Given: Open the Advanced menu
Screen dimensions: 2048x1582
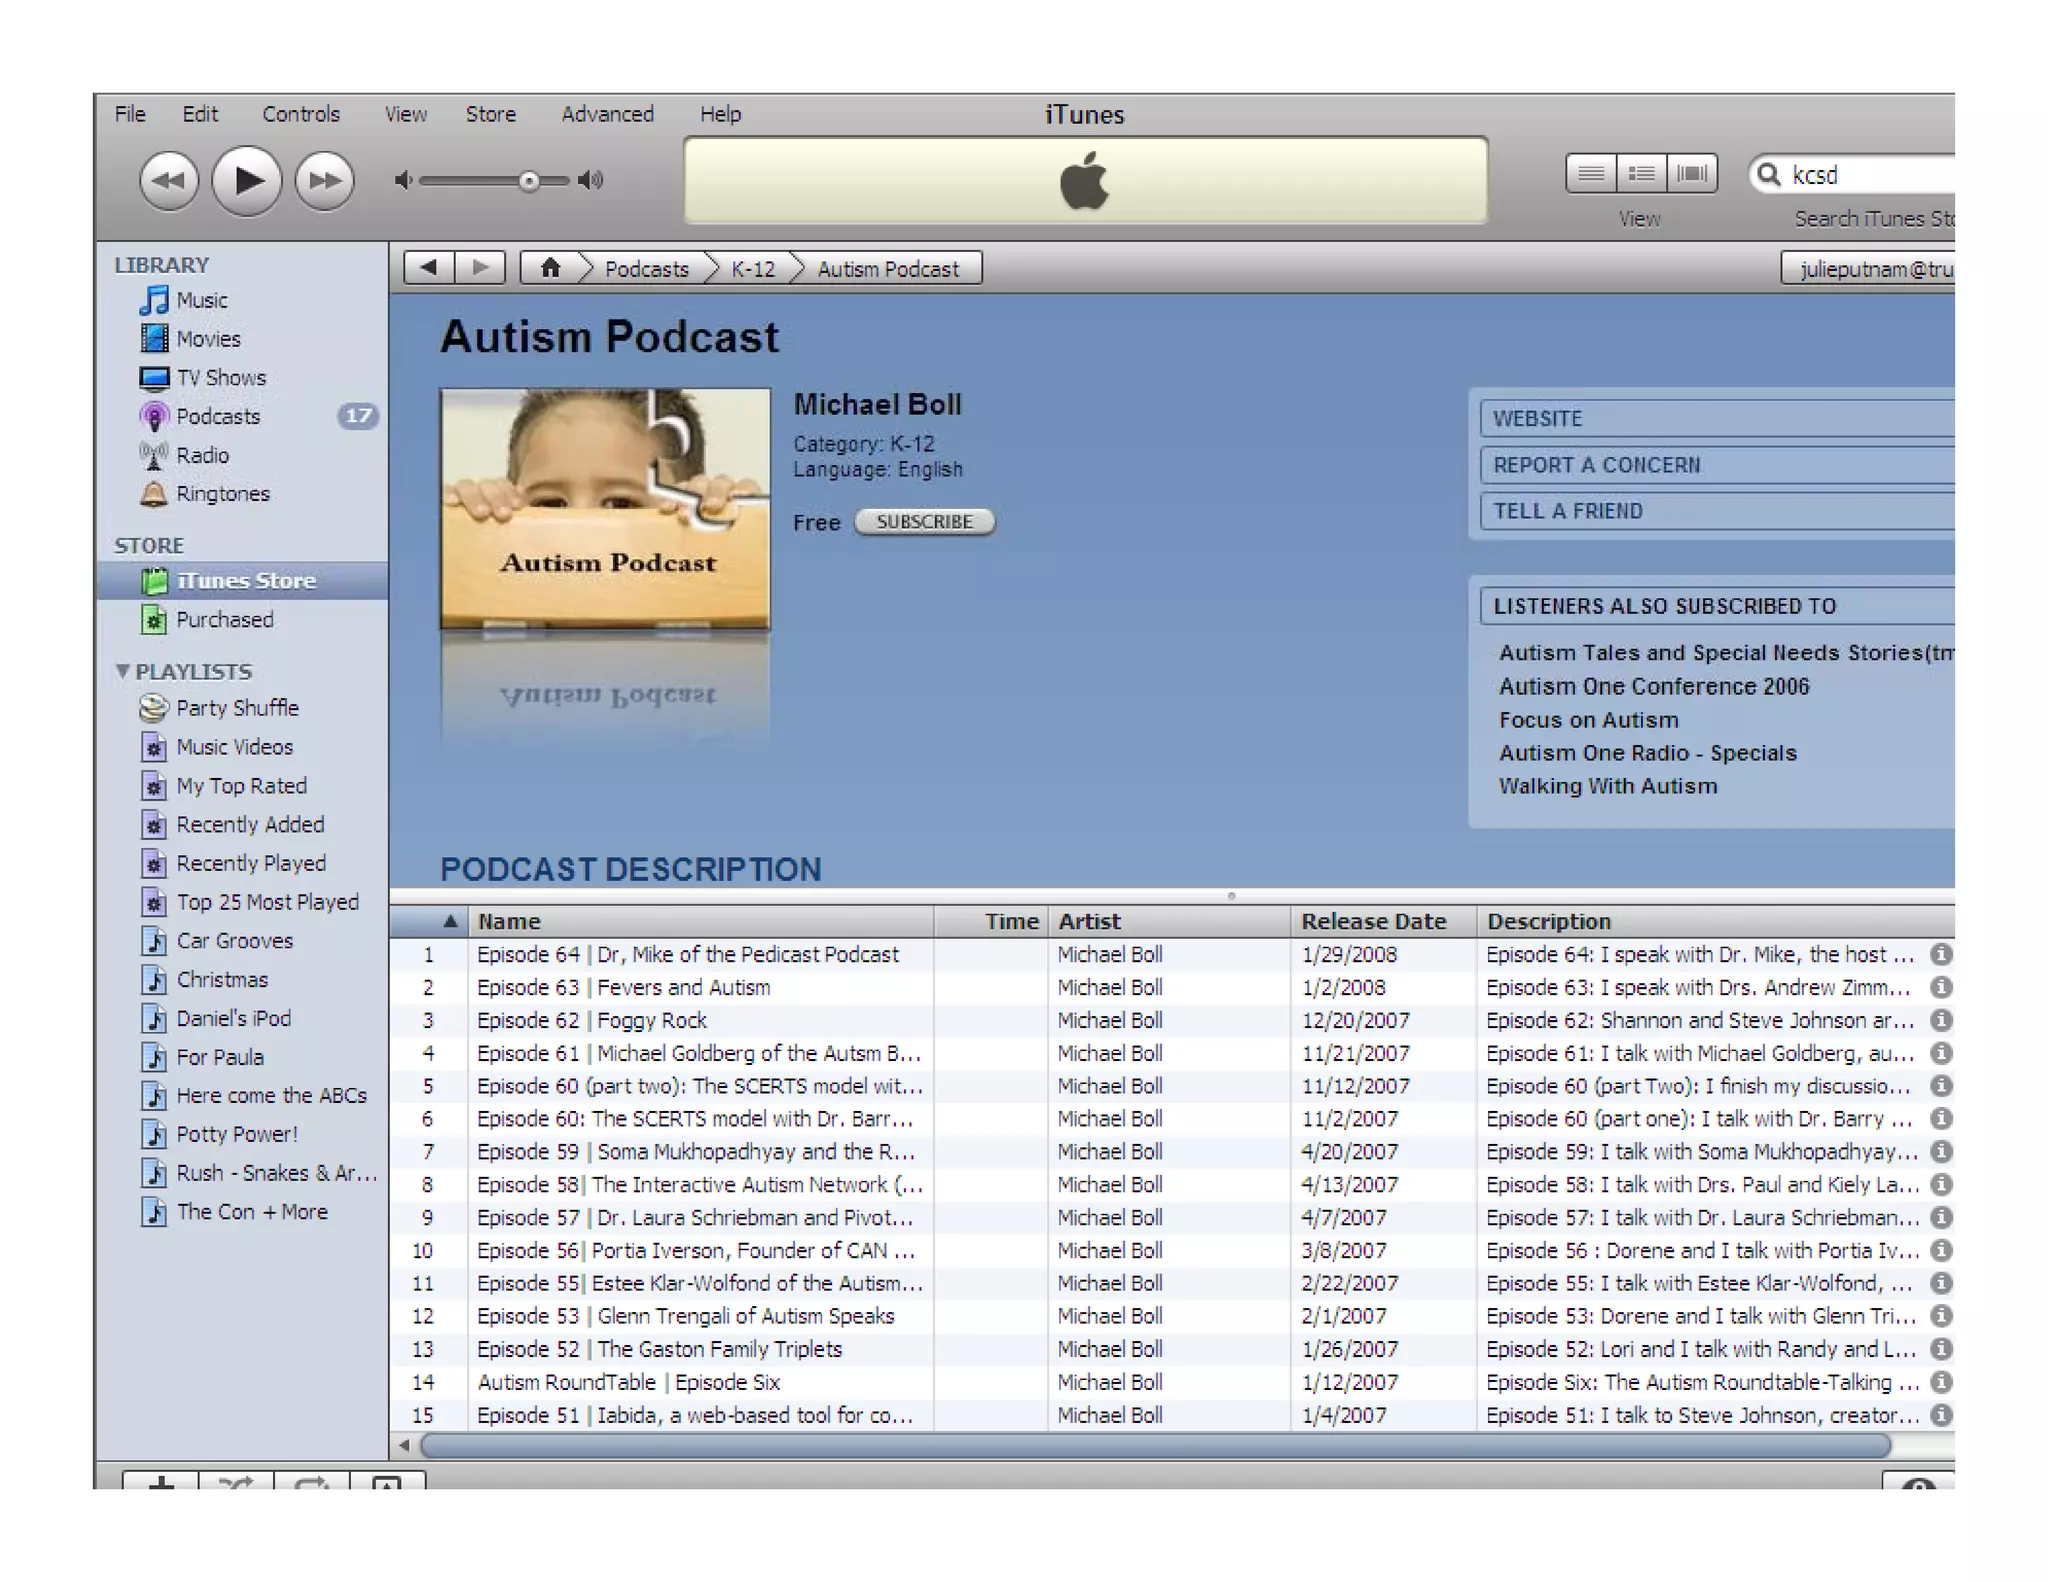Looking at the screenshot, I should 606,114.
